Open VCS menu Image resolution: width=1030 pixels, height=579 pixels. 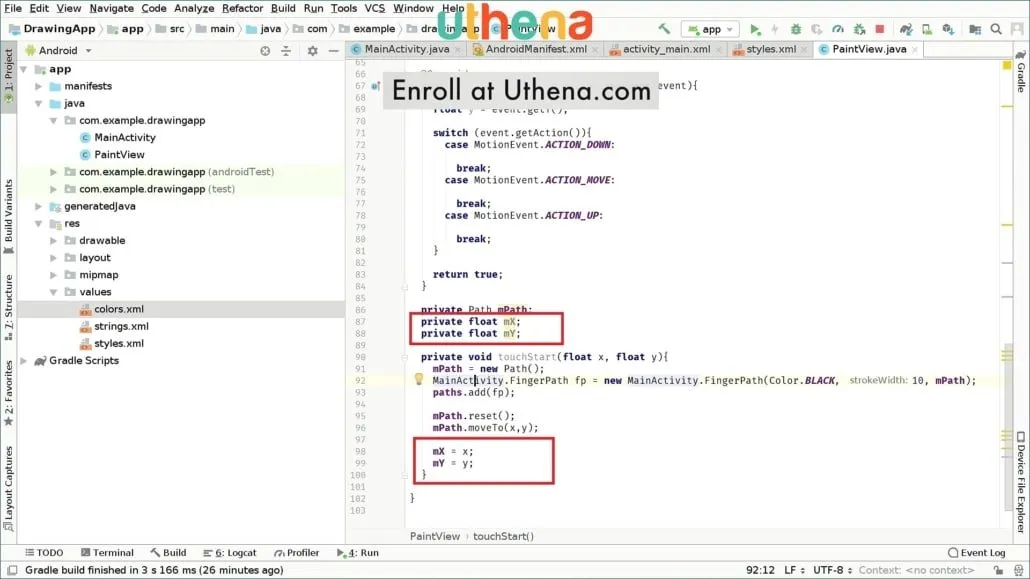click(374, 9)
